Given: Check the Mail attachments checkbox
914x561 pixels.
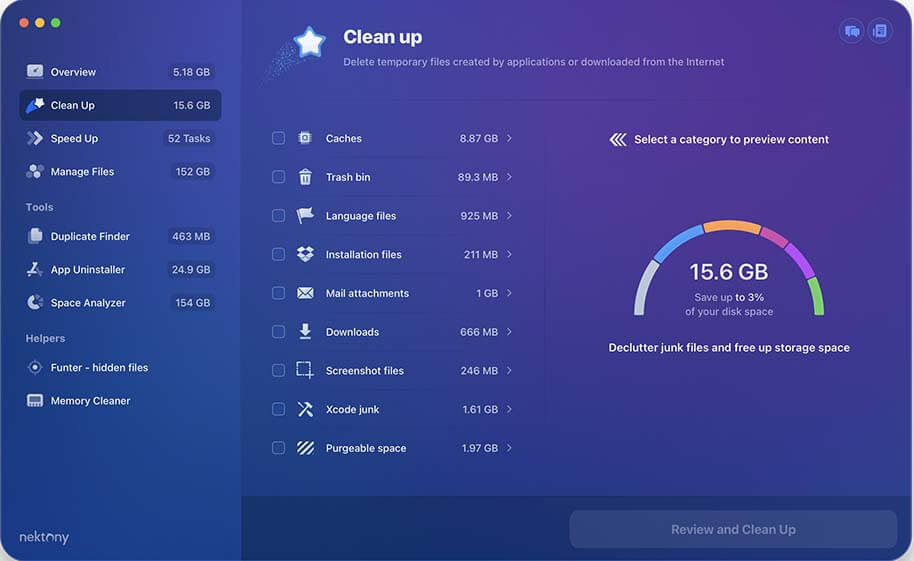Looking at the screenshot, I should coord(279,293).
